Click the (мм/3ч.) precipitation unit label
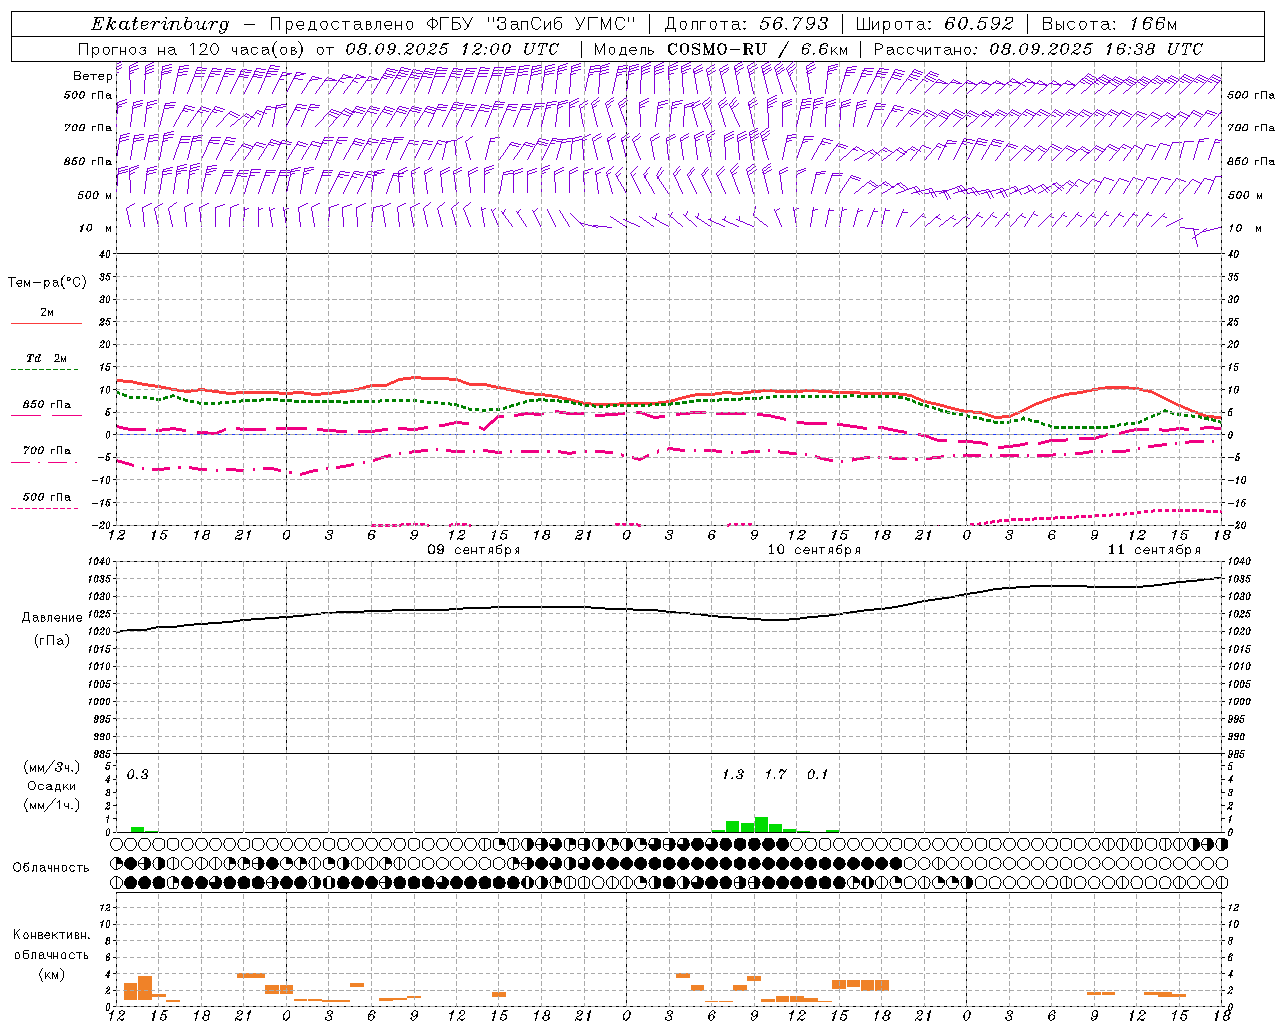Image resolution: width=1280 pixels, height=1024 pixels. click(x=52, y=767)
